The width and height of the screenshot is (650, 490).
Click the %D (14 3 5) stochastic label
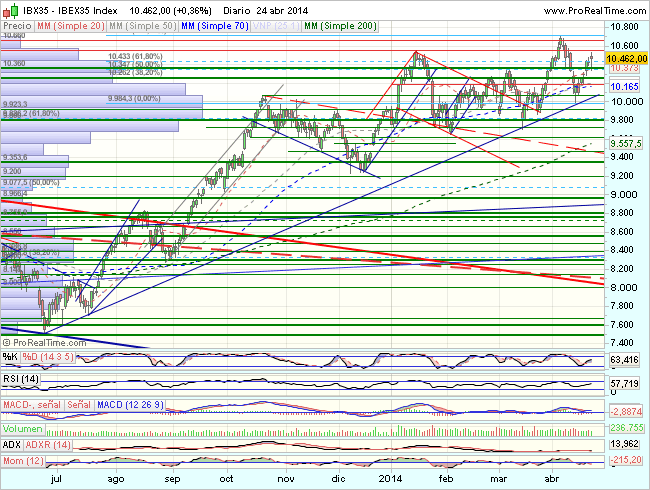click(x=45, y=357)
